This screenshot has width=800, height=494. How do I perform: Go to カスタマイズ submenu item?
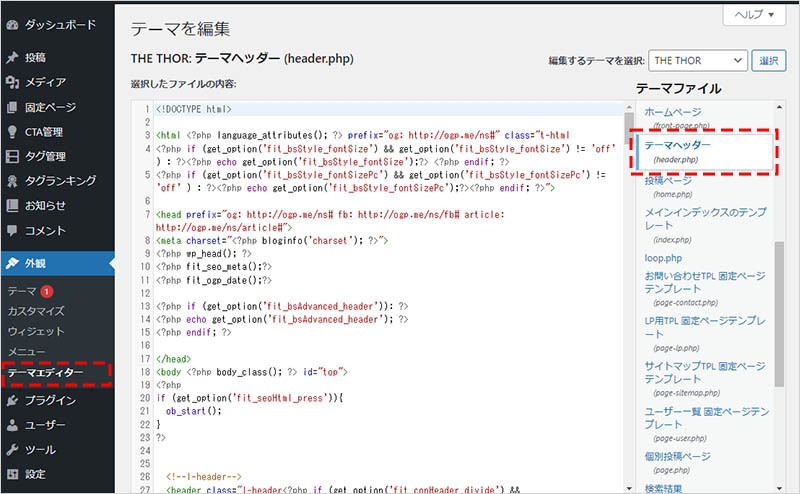click(x=36, y=311)
